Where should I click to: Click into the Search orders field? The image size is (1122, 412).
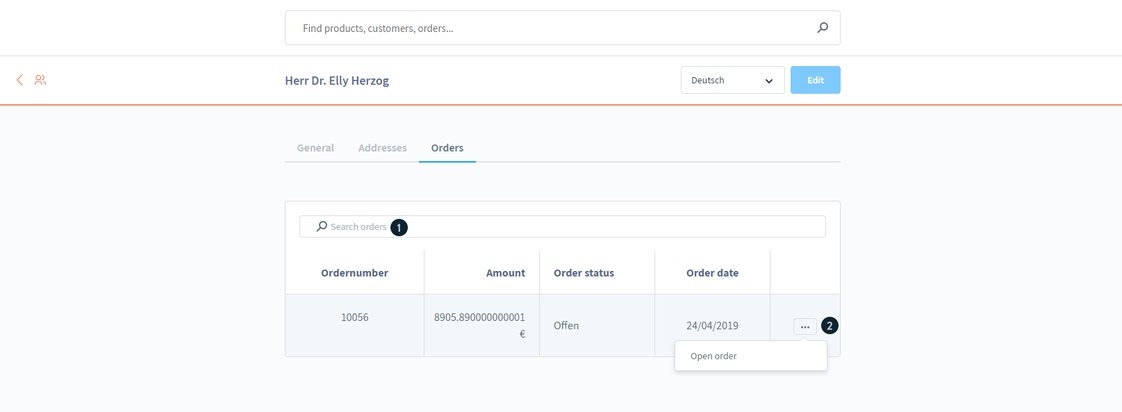600,227
